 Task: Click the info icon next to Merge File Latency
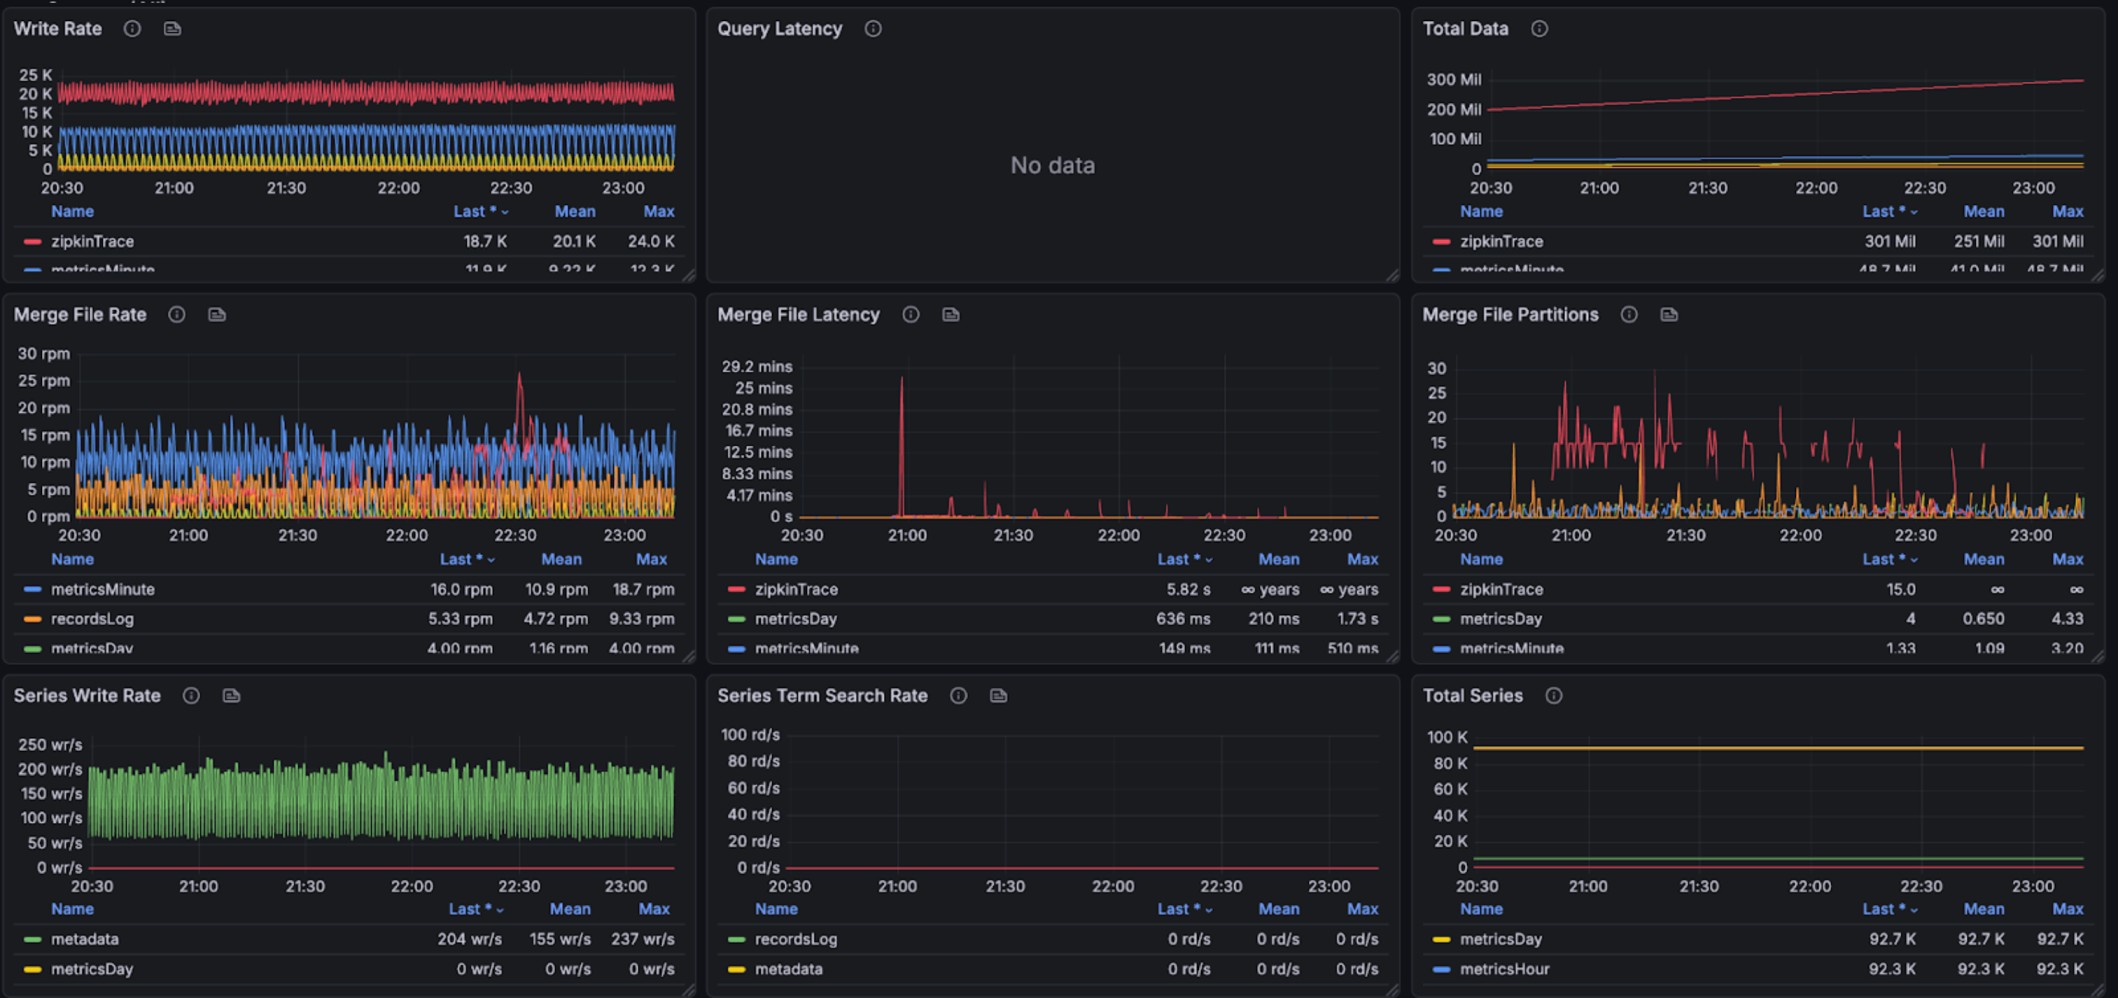911,315
